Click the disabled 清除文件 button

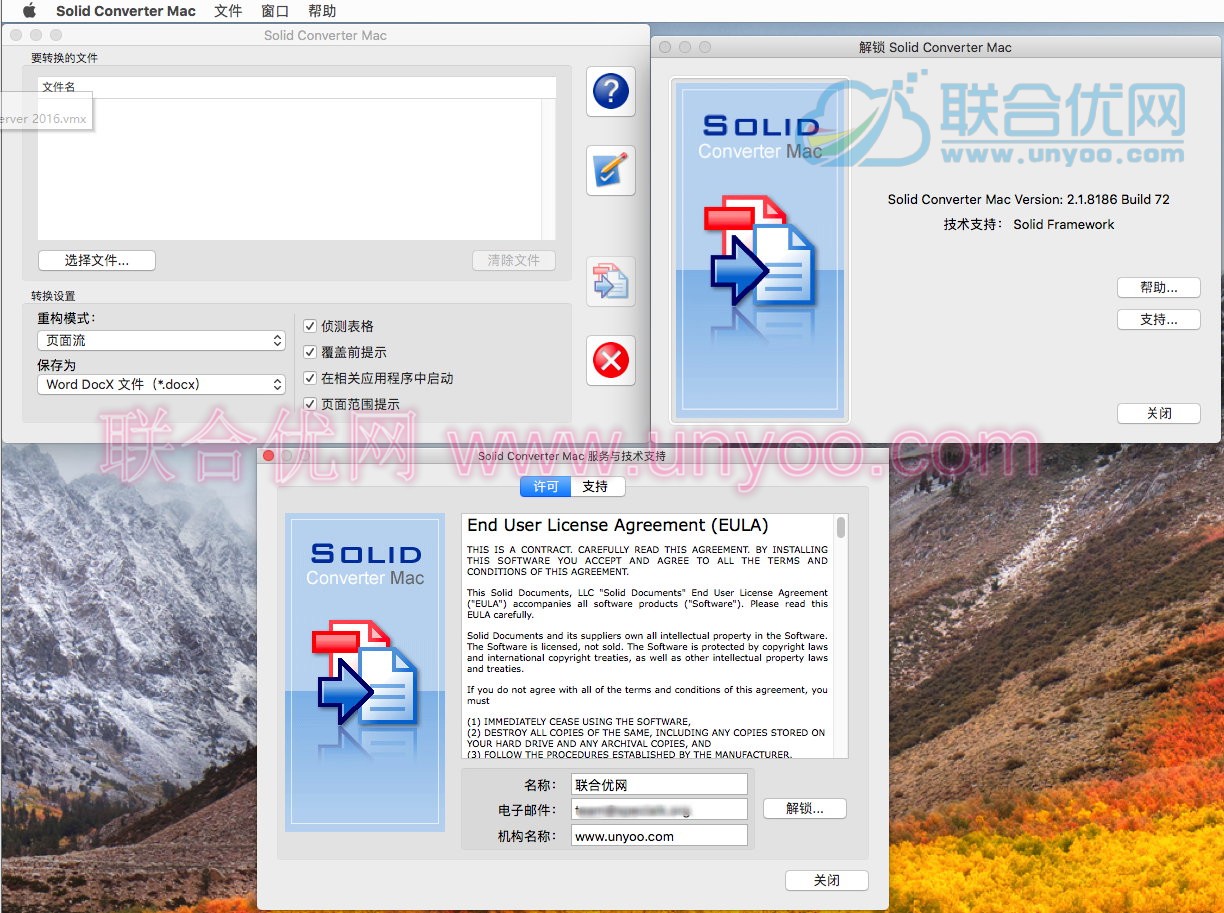[514, 260]
